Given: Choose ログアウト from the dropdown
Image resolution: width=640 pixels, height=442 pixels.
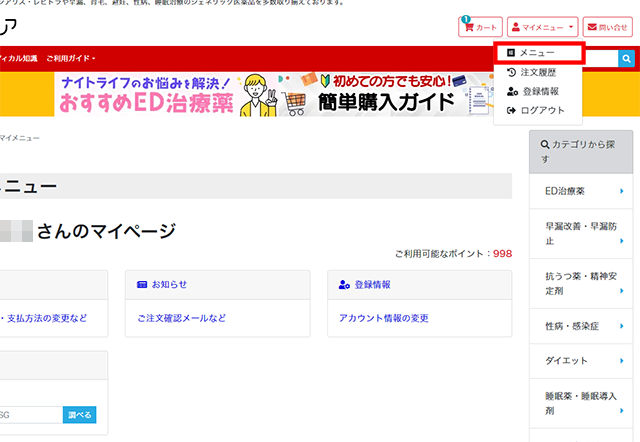Looking at the screenshot, I should (x=538, y=110).
